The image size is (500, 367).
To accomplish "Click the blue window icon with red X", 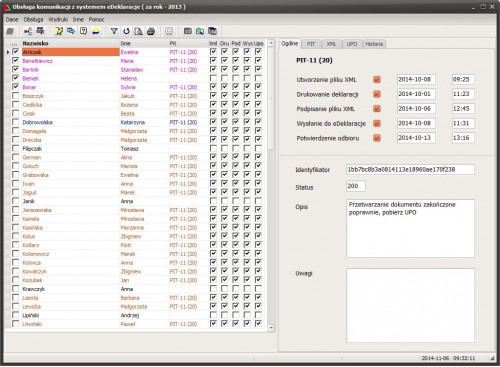I will click(41, 31).
